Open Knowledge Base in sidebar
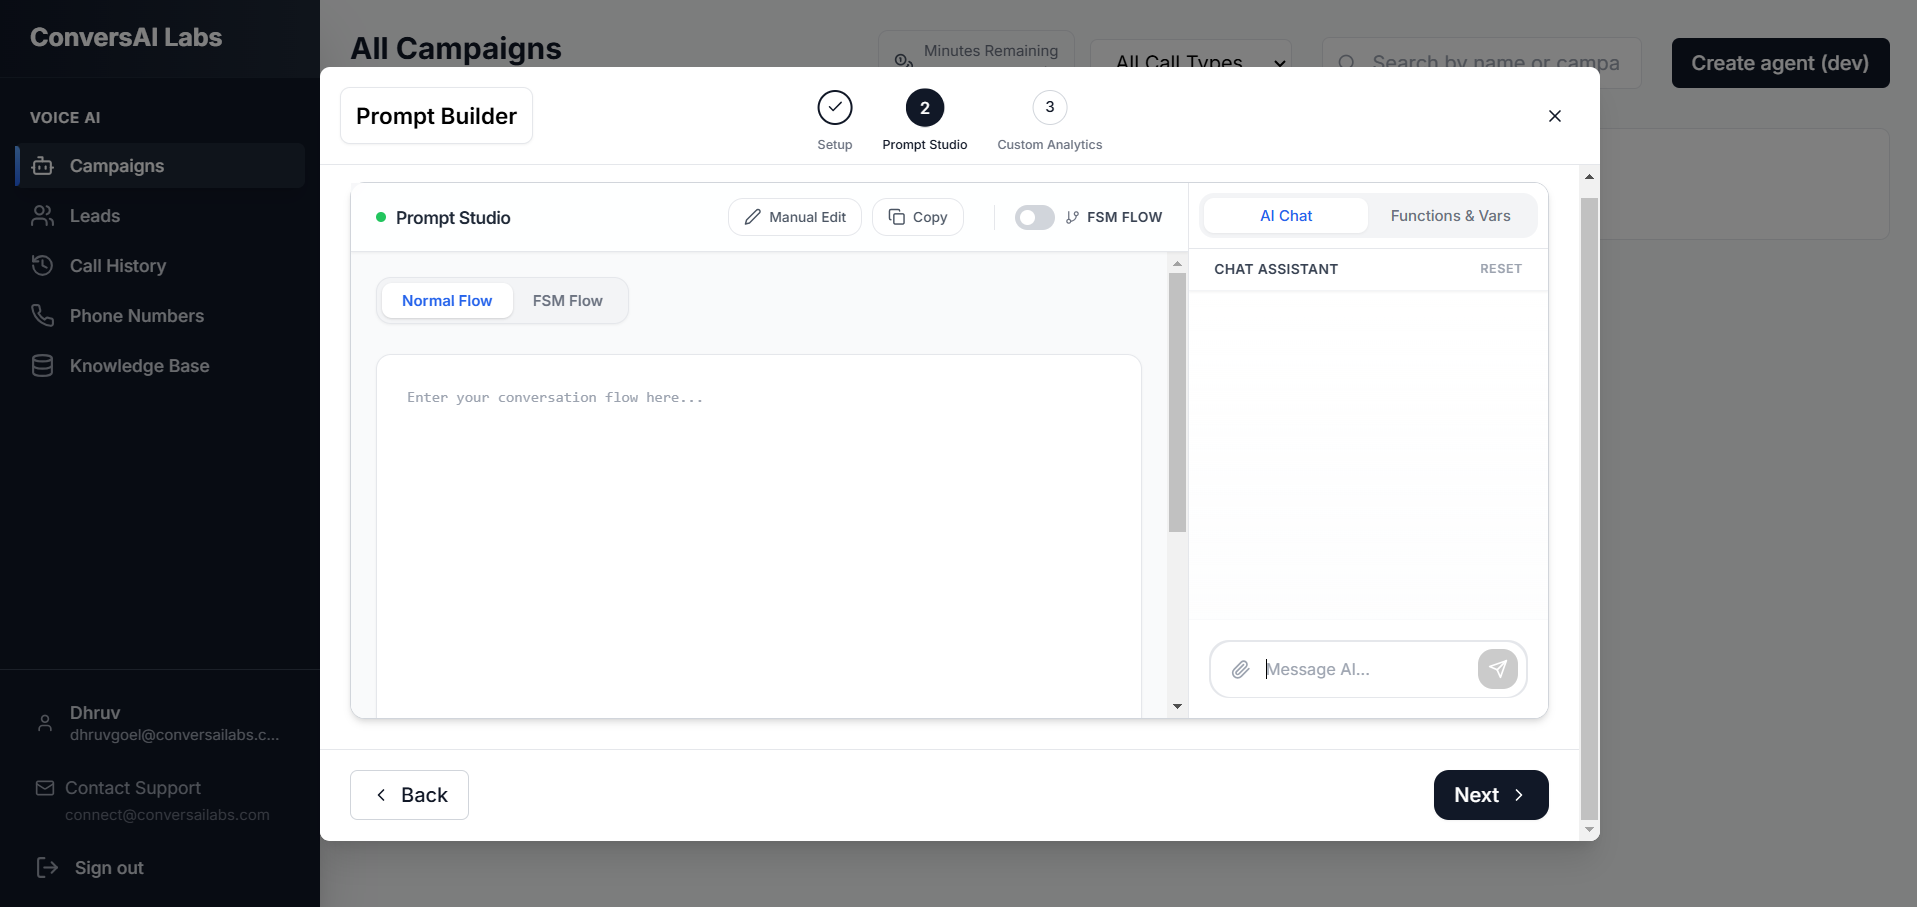 [x=160, y=366]
